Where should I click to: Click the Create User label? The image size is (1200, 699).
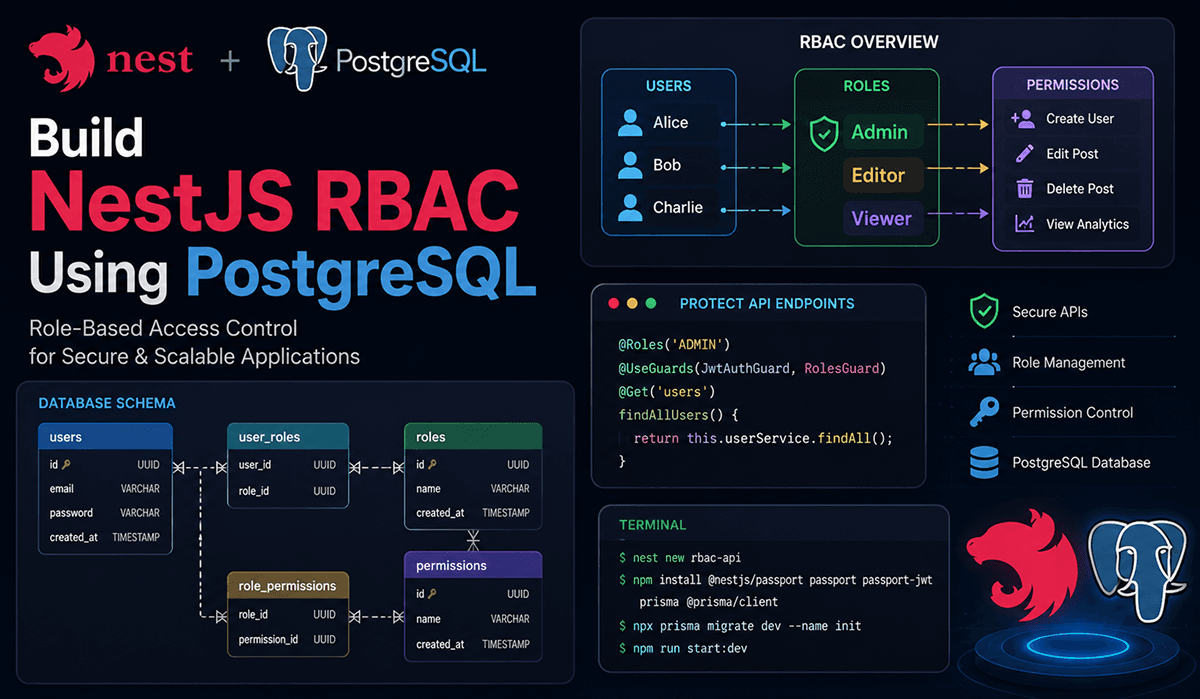1080,118
